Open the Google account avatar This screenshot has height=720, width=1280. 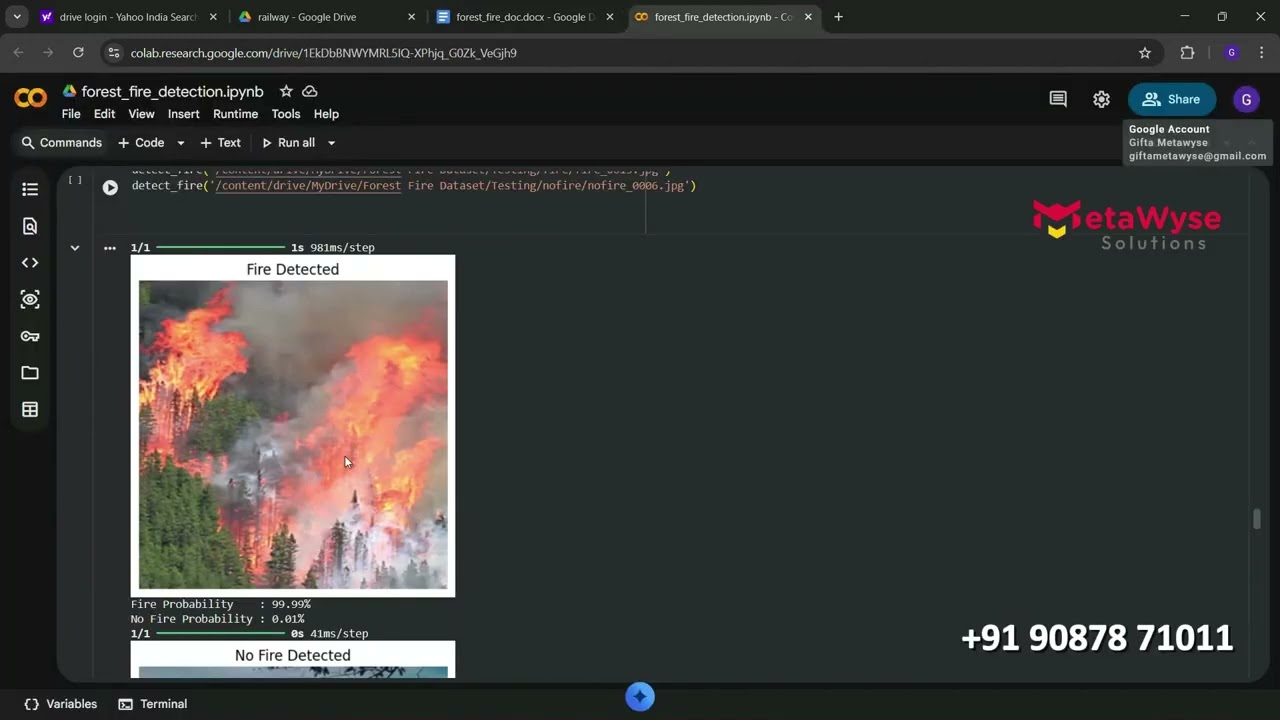(x=1246, y=99)
